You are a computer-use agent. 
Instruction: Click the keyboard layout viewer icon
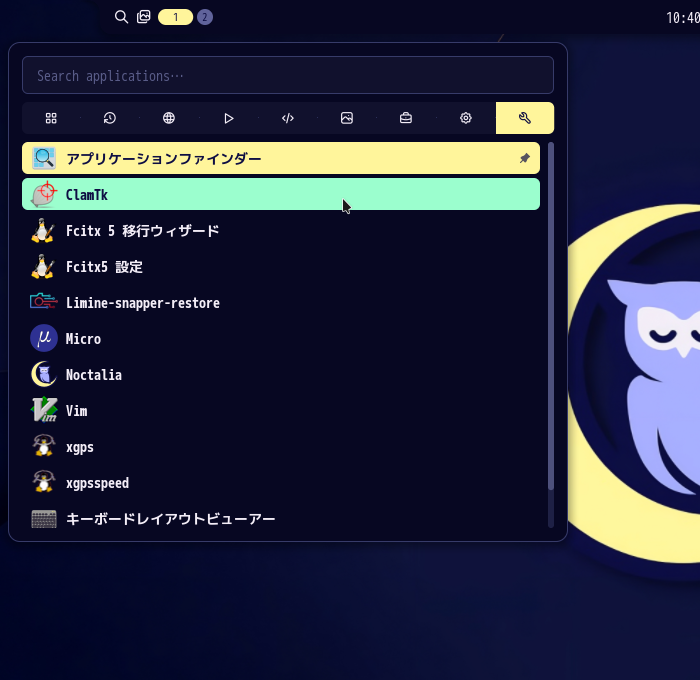pos(44,519)
